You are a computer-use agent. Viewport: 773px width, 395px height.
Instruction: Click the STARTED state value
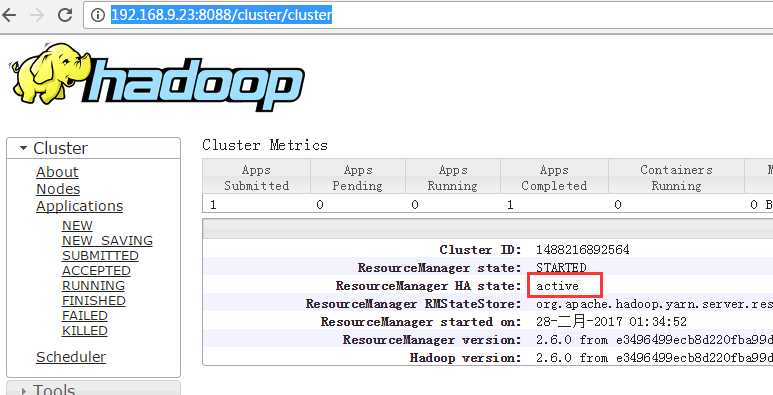click(x=561, y=268)
